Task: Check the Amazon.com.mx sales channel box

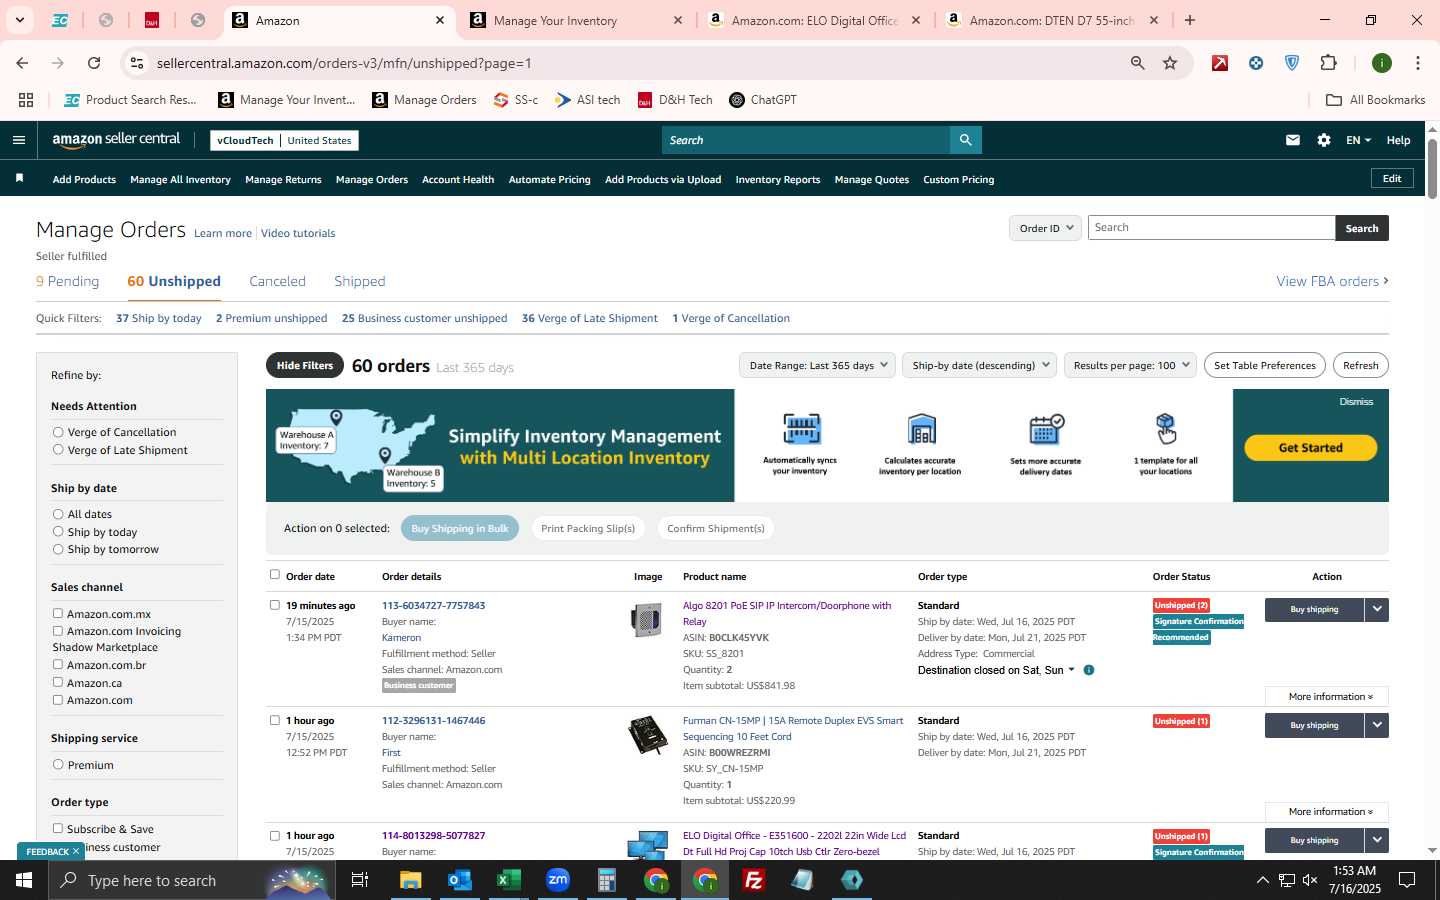Action: [x=58, y=613]
